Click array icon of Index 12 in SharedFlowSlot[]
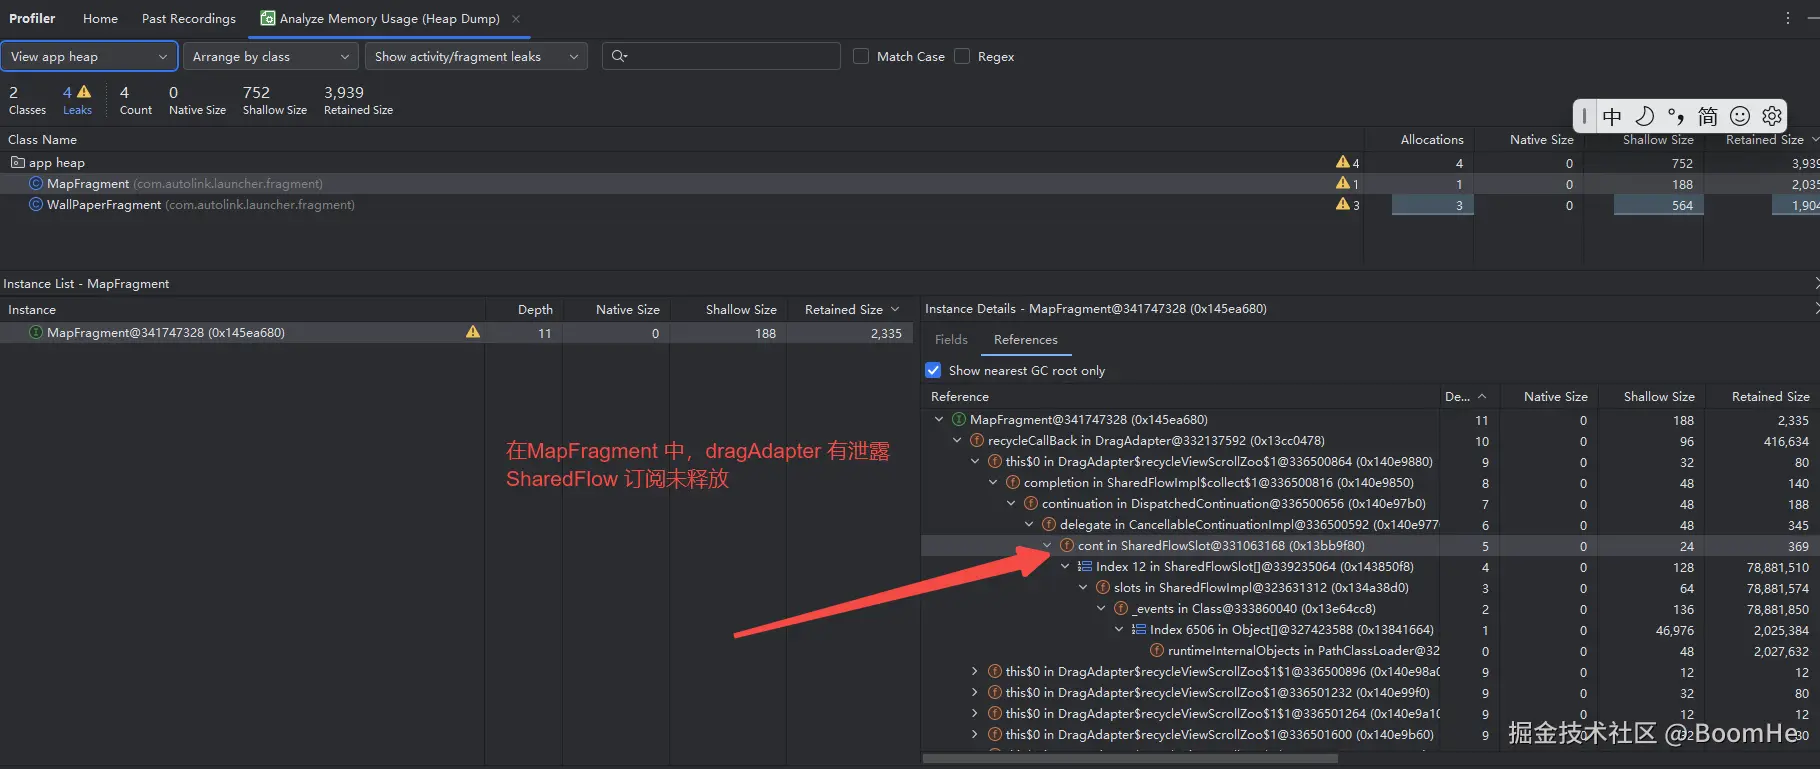Screen dimensions: 1820x769 pos(1085,567)
